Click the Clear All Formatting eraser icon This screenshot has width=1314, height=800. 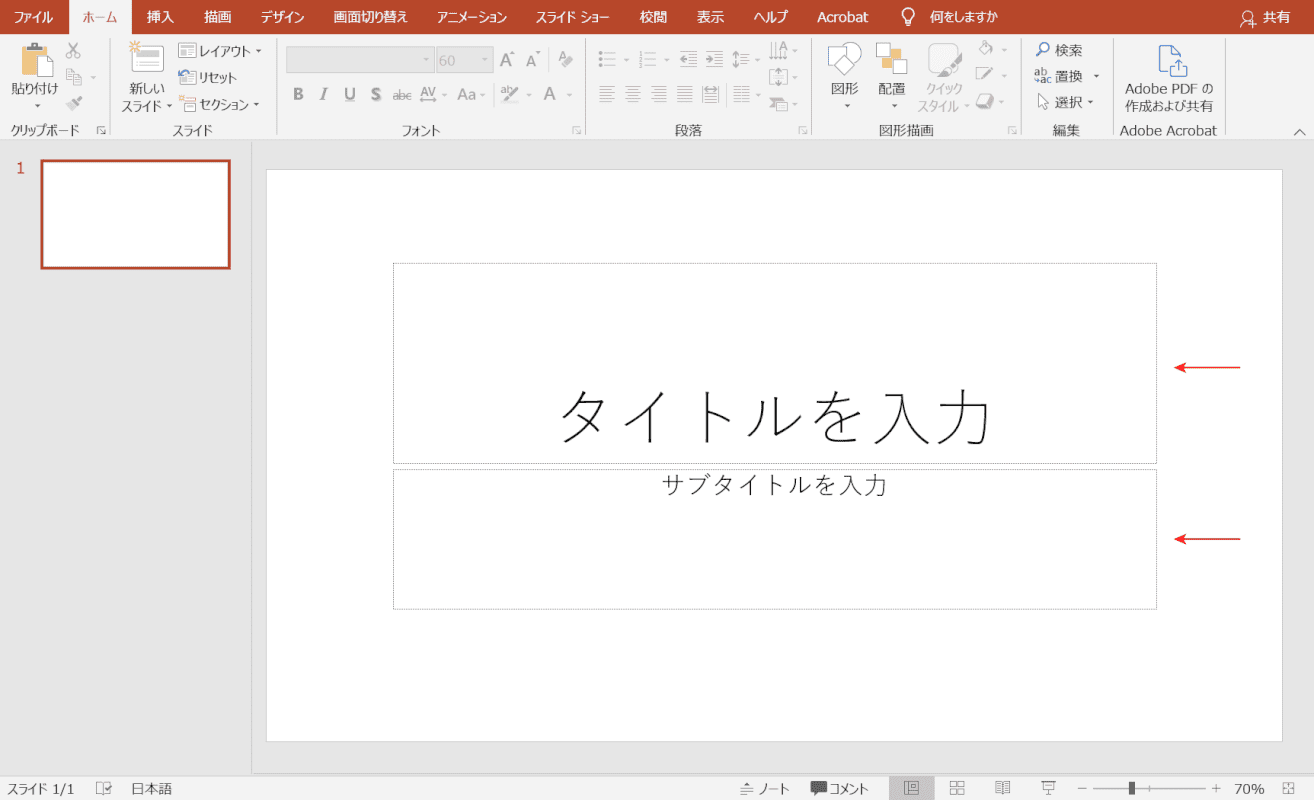[x=565, y=60]
